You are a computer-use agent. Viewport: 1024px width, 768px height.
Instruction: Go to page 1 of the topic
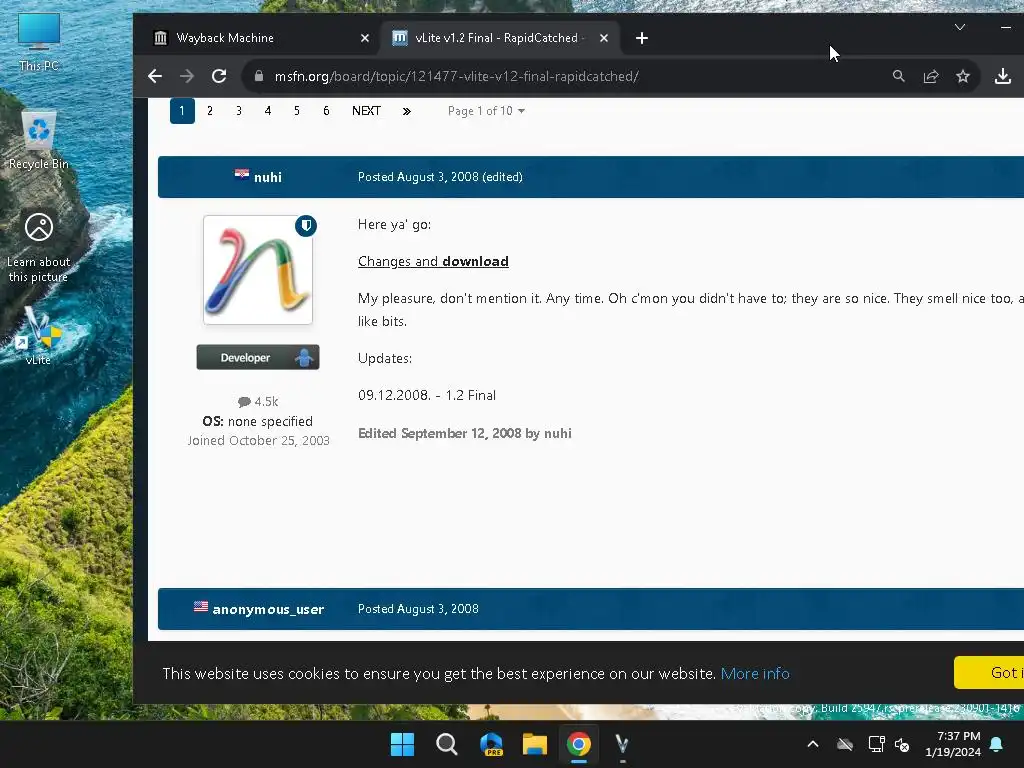pyautogui.click(x=182, y=111)
